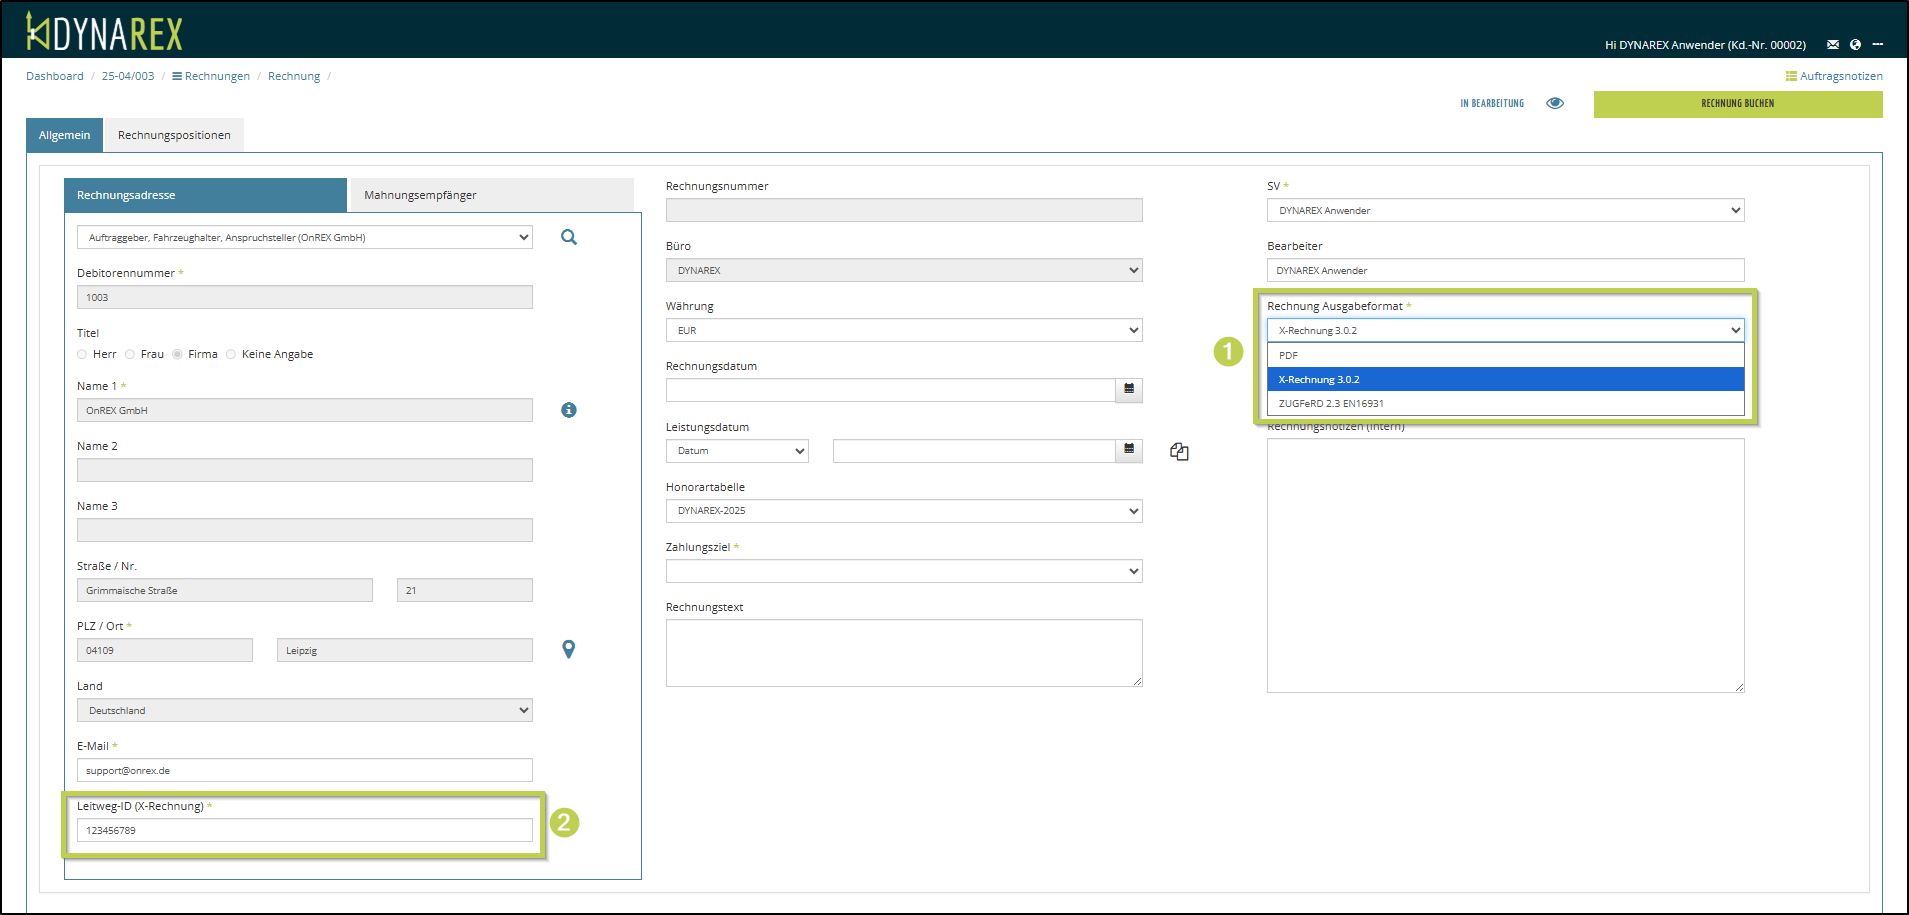Click the map pin icon next to Ort
Viewport: 1909px width, 915px height.
(x=568, y=649)
